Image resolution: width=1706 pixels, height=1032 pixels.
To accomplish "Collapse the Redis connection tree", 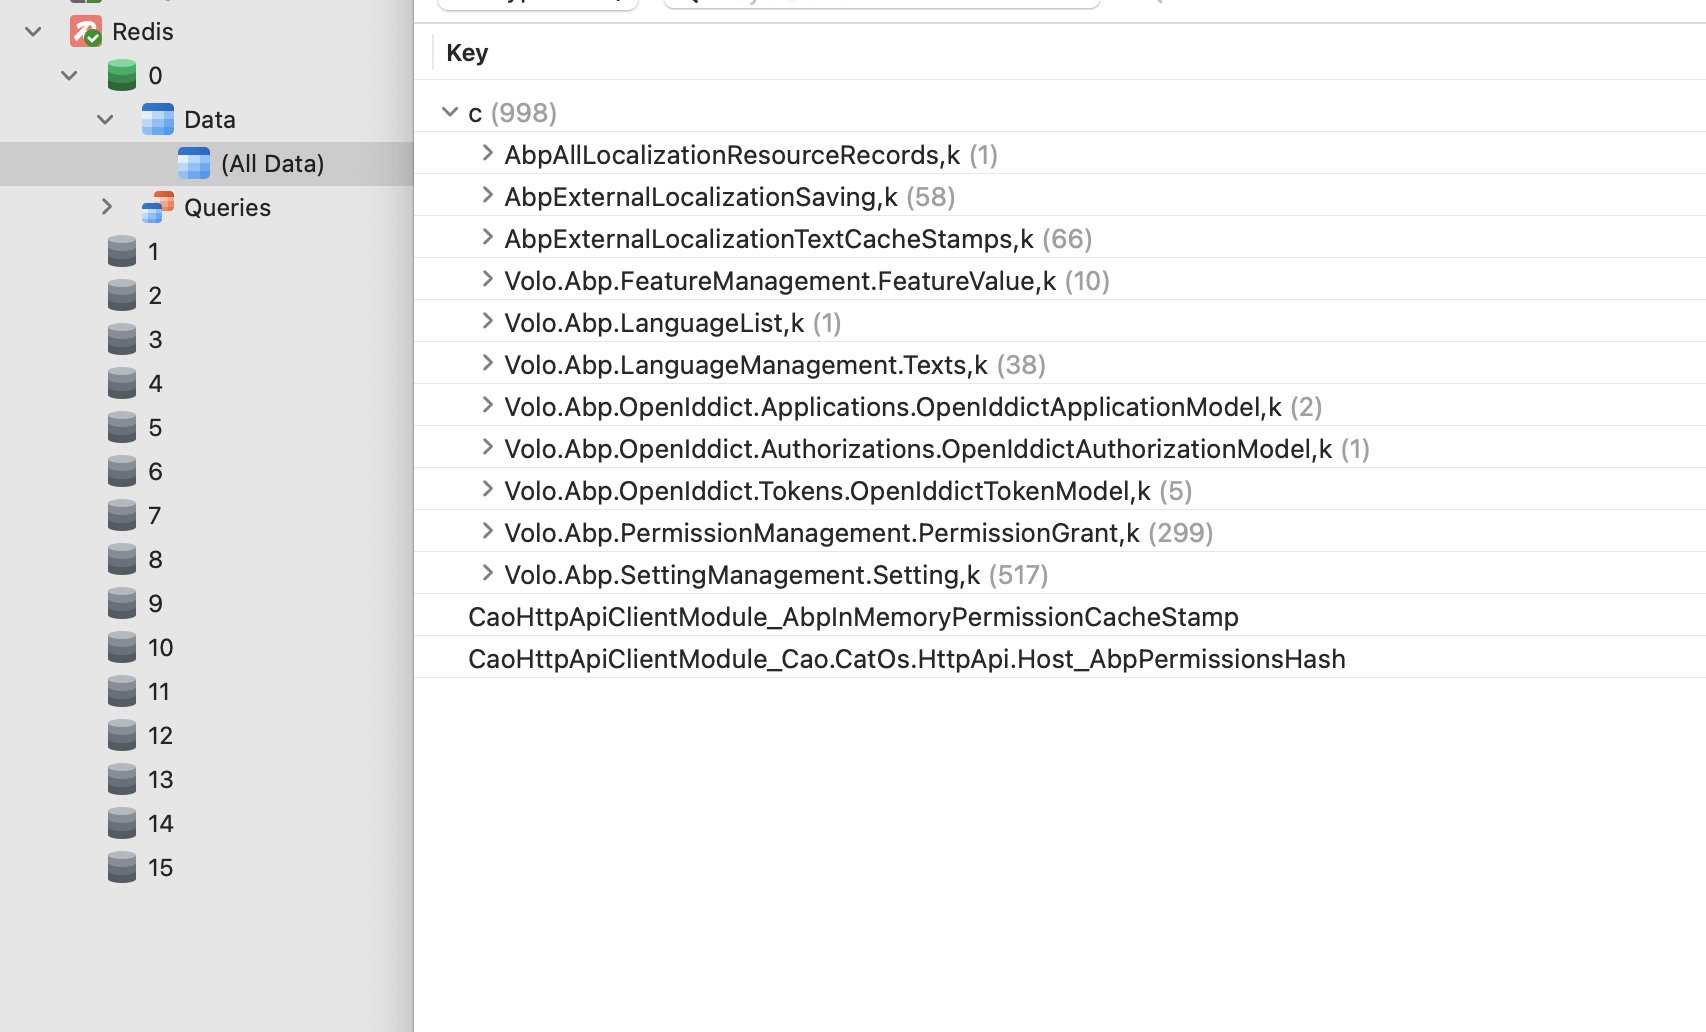I will (x=33, y=31).
